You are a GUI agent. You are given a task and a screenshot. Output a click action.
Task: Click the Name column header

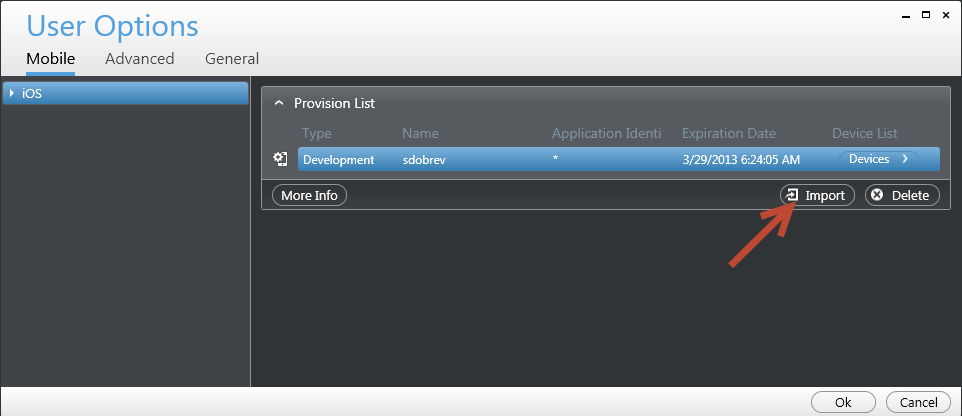pyautogui.click(x=420, y=133)
